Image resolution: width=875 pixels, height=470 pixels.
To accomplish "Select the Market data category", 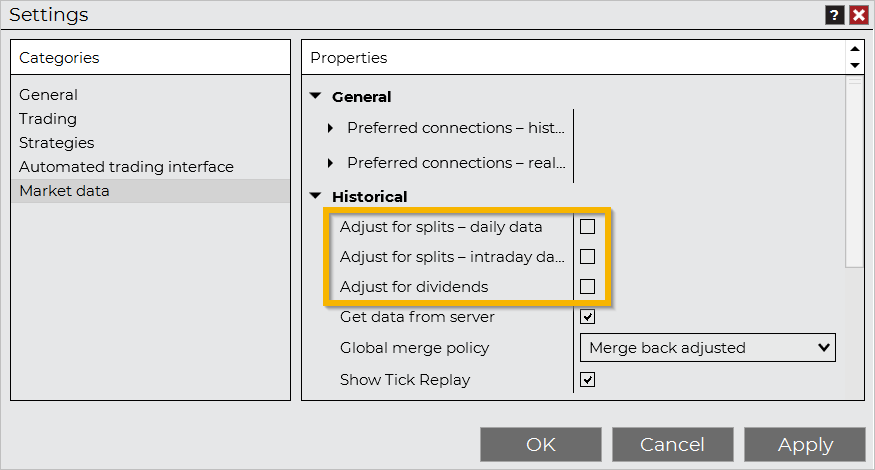I will tap(150, 191).
